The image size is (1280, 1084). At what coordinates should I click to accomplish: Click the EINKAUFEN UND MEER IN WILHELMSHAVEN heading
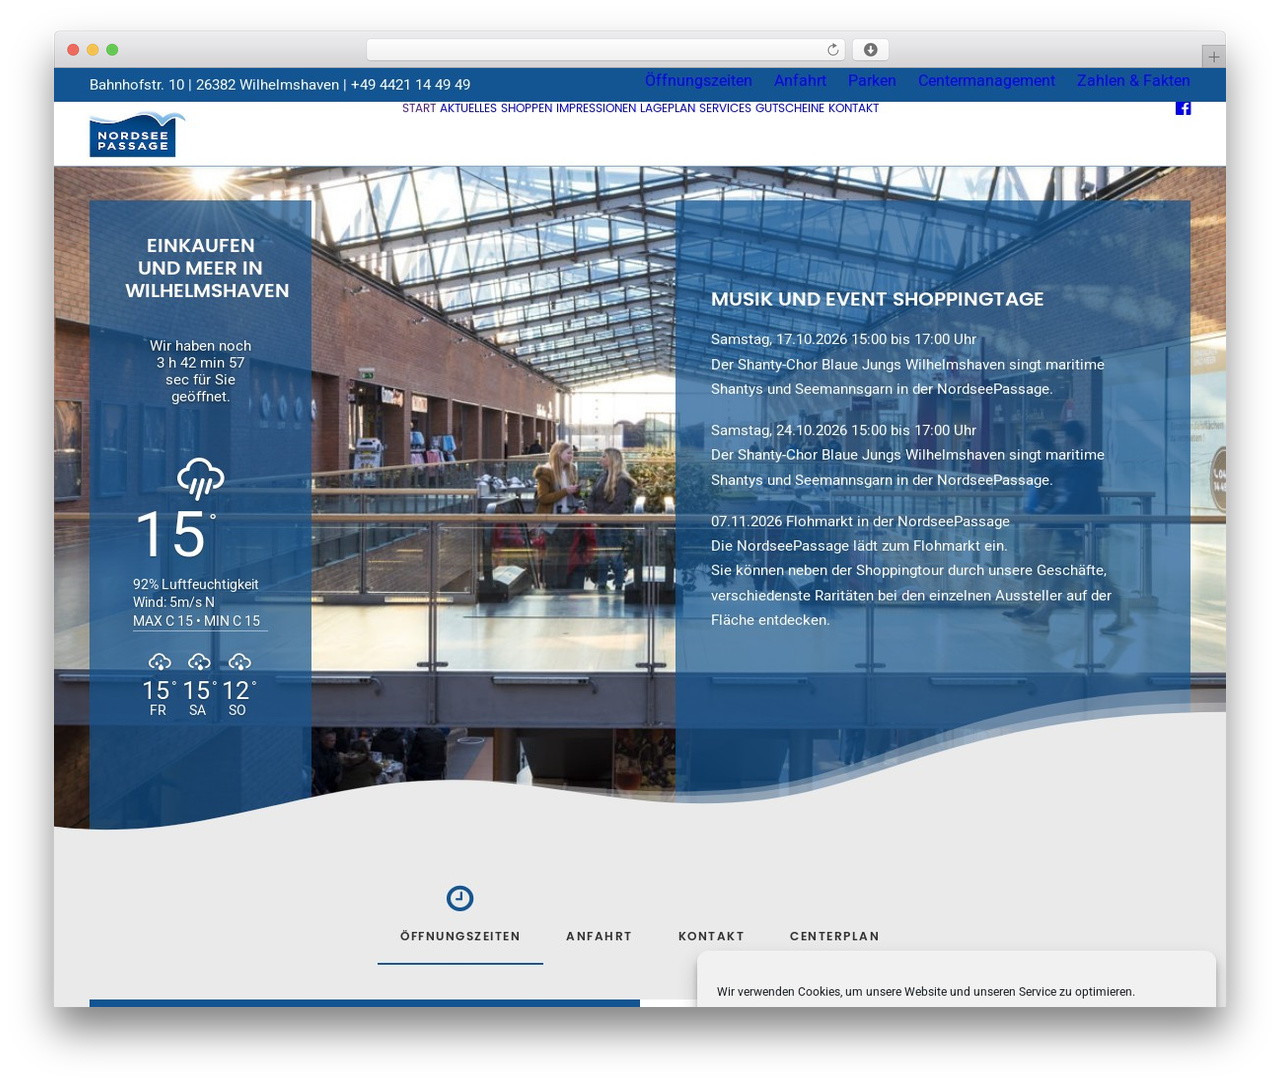(x=207, y=268)
